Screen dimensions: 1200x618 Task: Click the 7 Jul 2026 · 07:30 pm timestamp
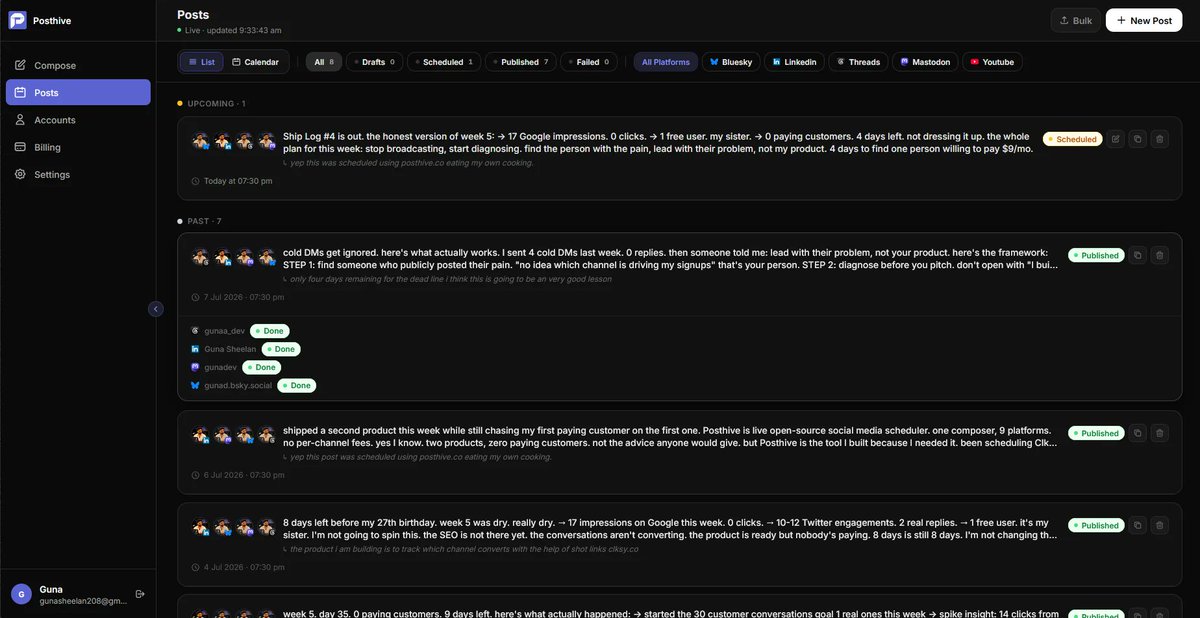pos(244,297)
